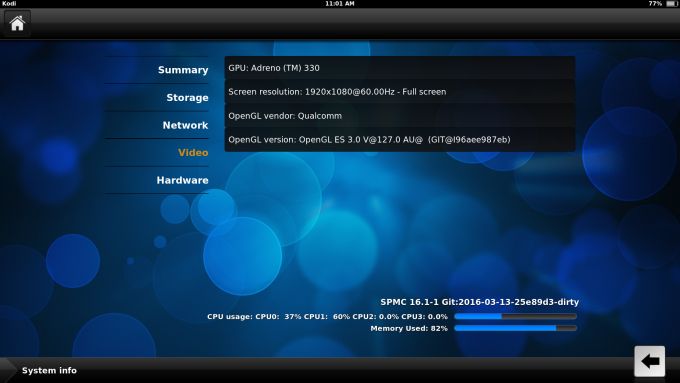Screen dimensions: 680x383
Task: Click the System info label
Action: (x=49, y=370)
